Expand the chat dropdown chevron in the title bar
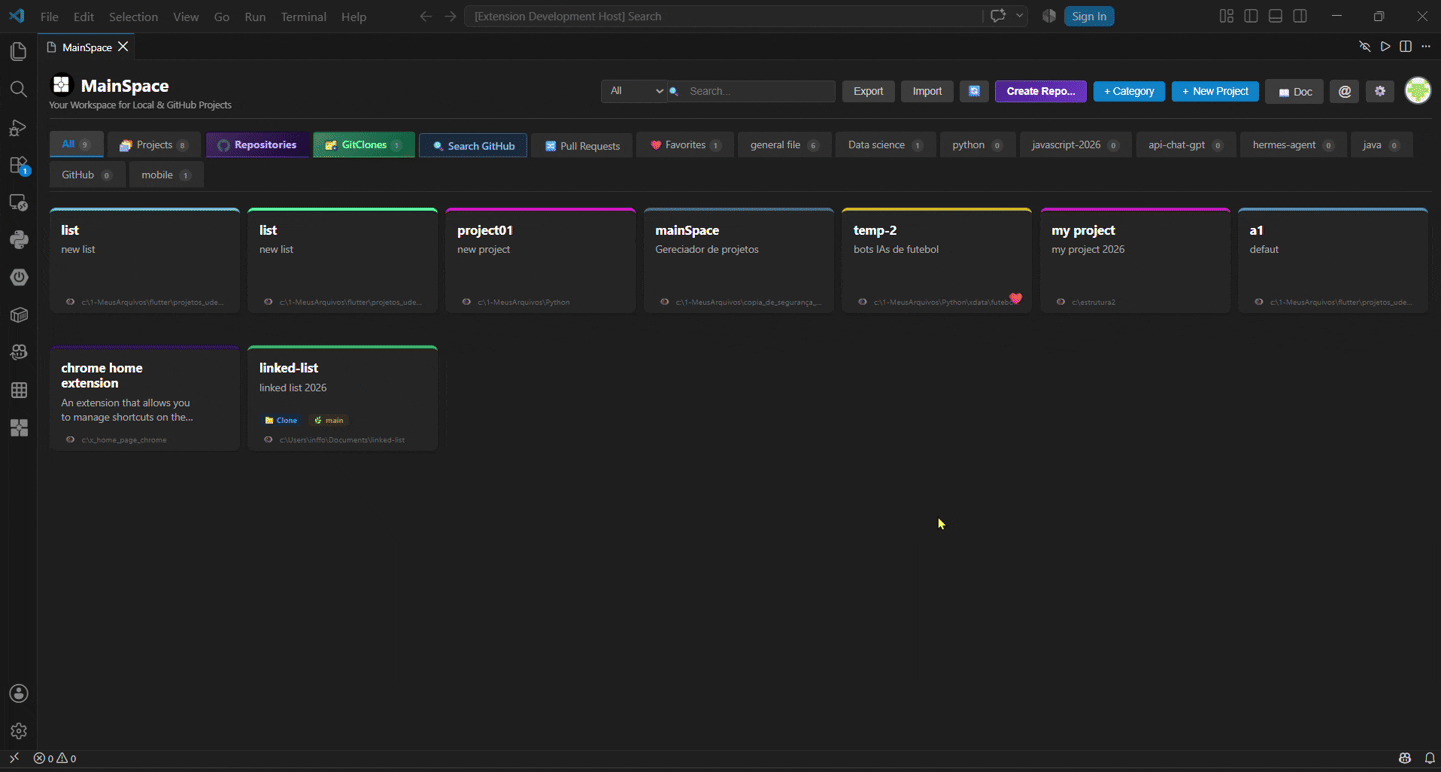 pyautogui.click(x=1019, y=16)
